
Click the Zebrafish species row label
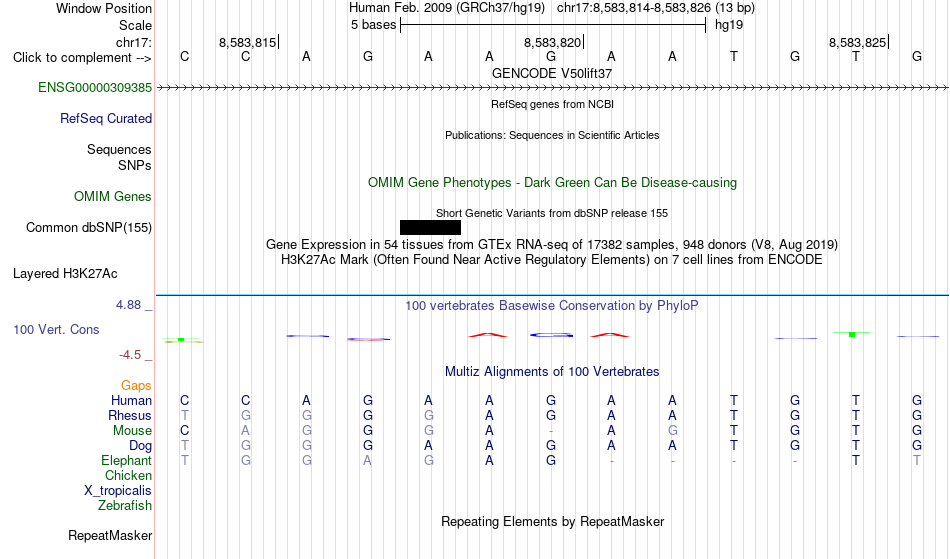pyautogui.click(x=125, y=506)
